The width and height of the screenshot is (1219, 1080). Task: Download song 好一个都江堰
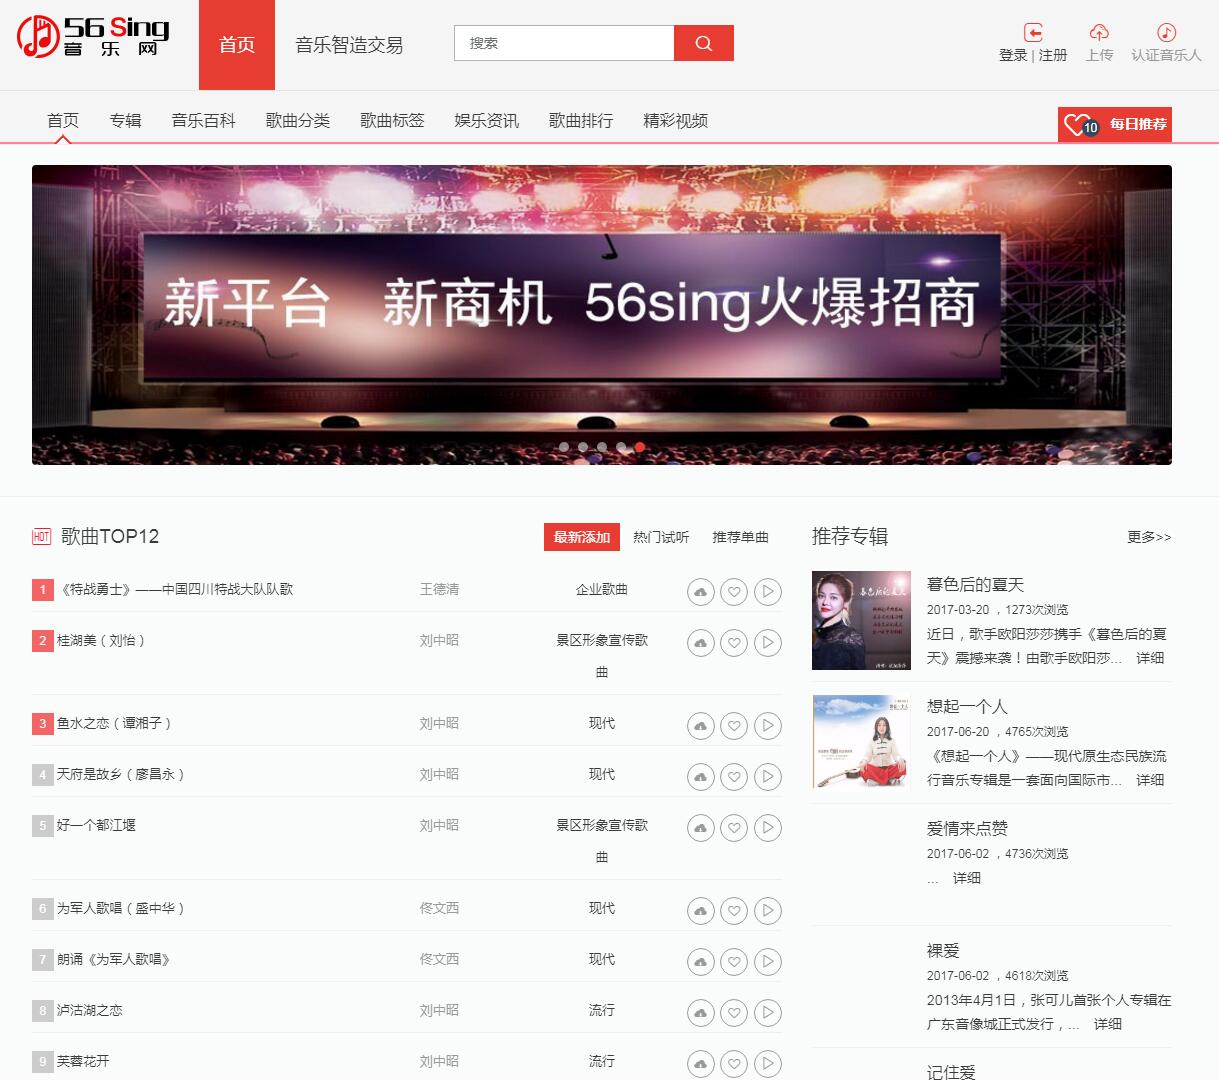pyautogui.click(x=700, y=828)
